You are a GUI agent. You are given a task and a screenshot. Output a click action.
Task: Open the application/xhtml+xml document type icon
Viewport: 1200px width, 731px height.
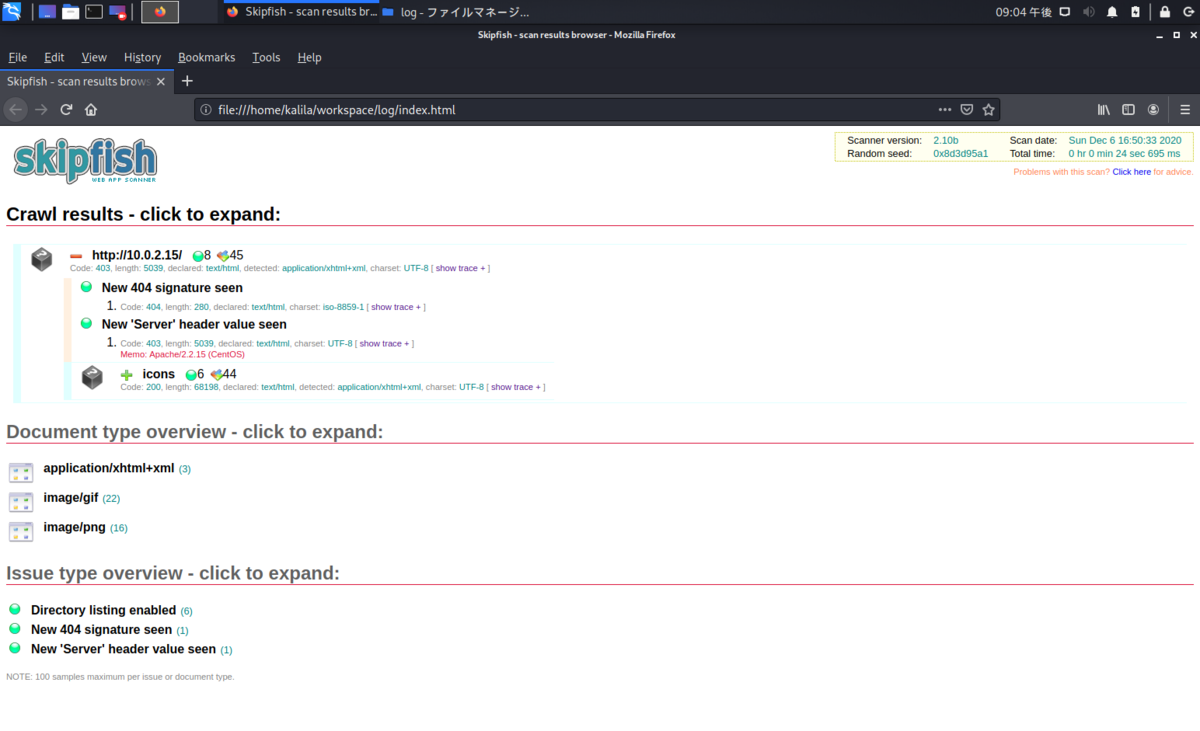(x=21, y=472)
